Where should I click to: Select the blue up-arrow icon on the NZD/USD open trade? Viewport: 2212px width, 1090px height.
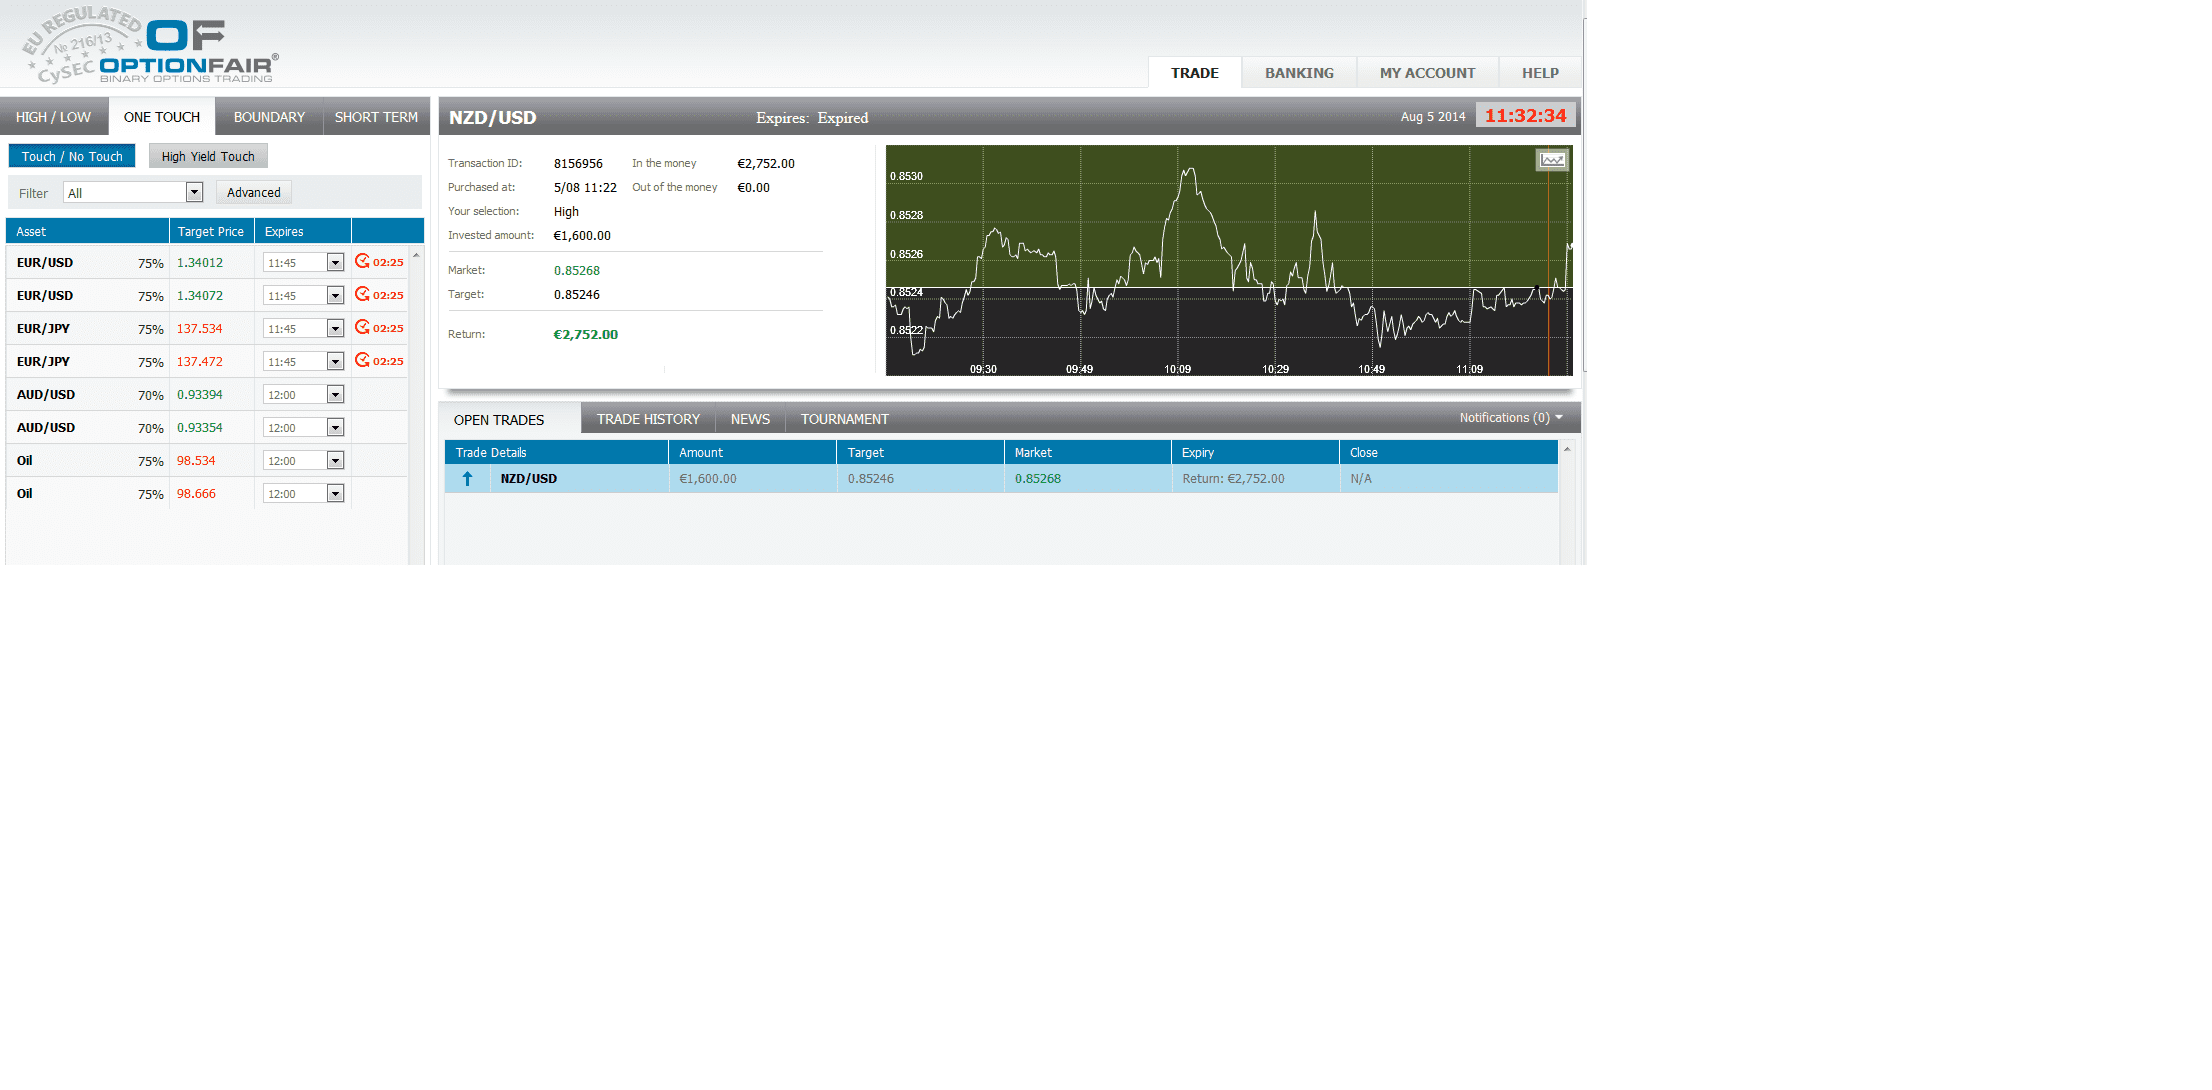(x=466, y=478)
